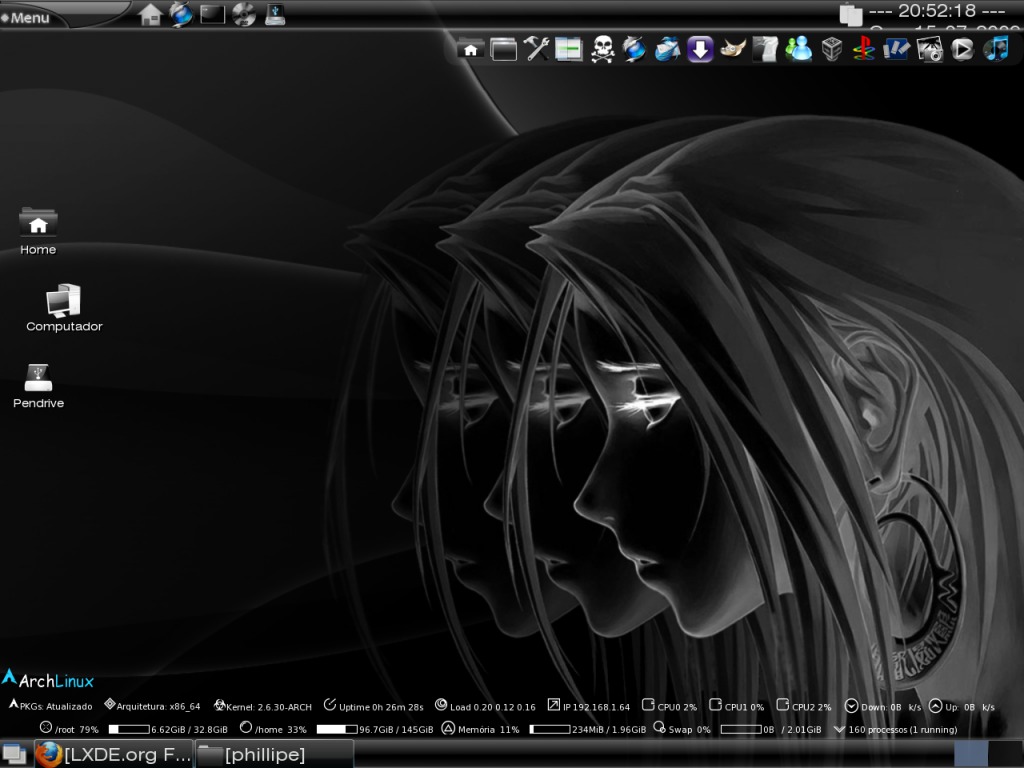Launch the VirtualBox cube icon
The height and width of the screenshot is (768, 1024).
(831, 49)
